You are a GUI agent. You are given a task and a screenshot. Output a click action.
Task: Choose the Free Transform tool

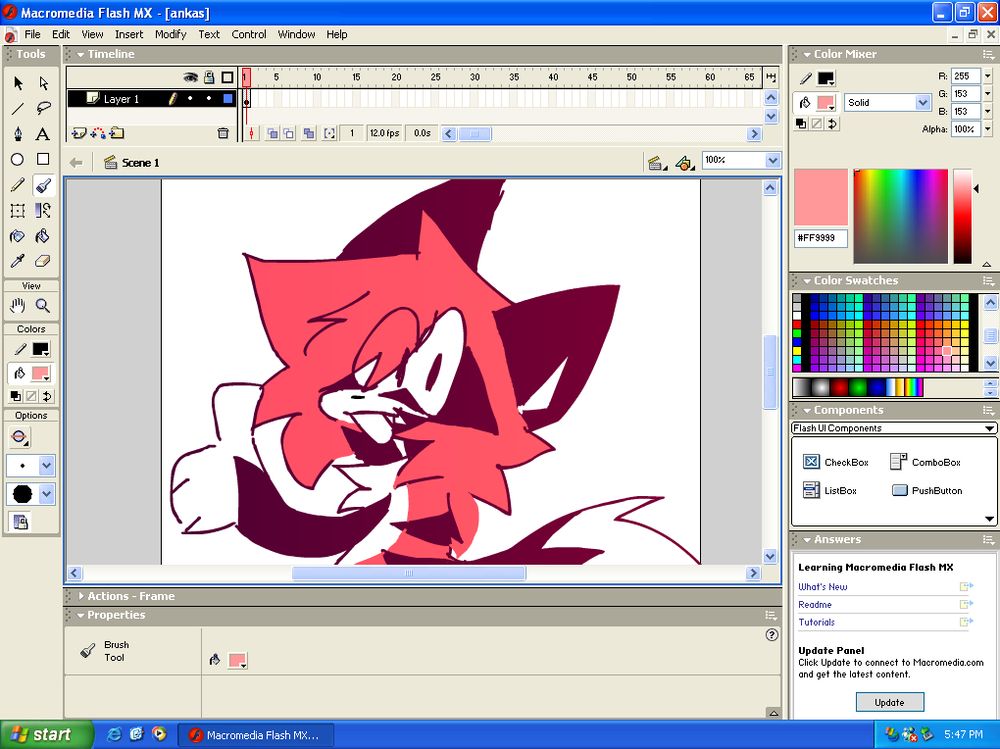tap(18, 211)
